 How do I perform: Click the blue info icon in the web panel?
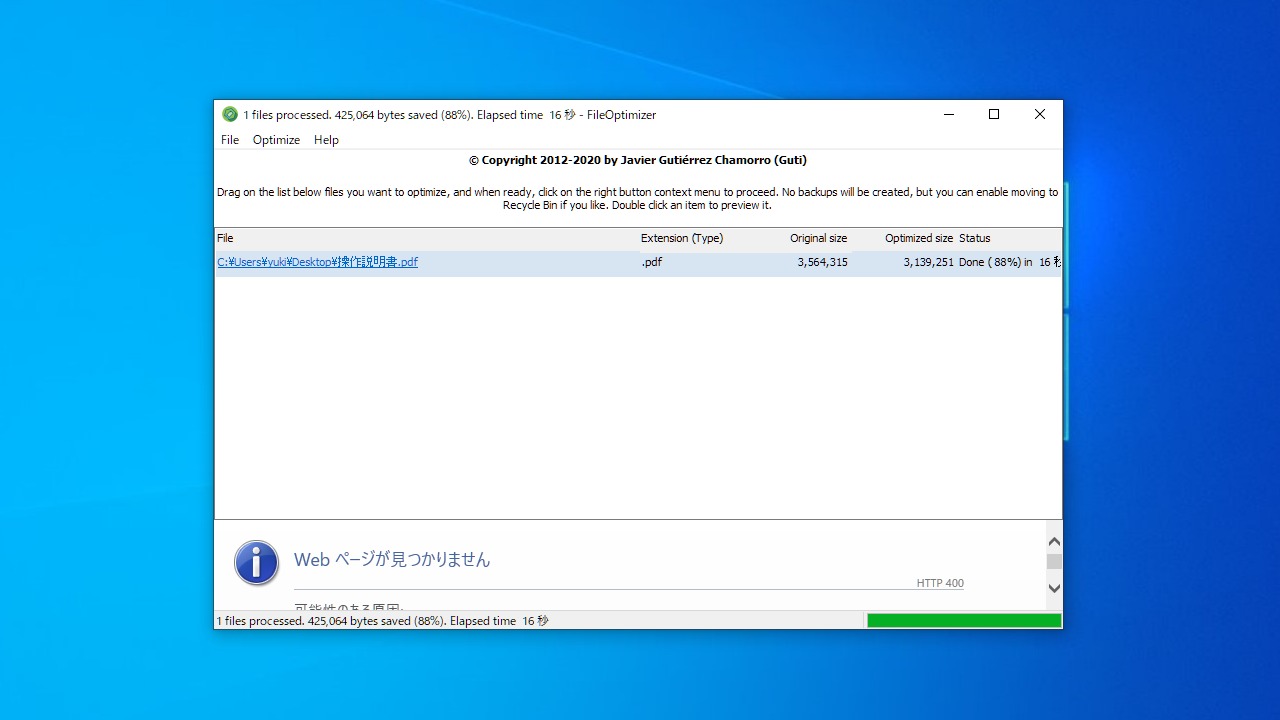(257, 563)
